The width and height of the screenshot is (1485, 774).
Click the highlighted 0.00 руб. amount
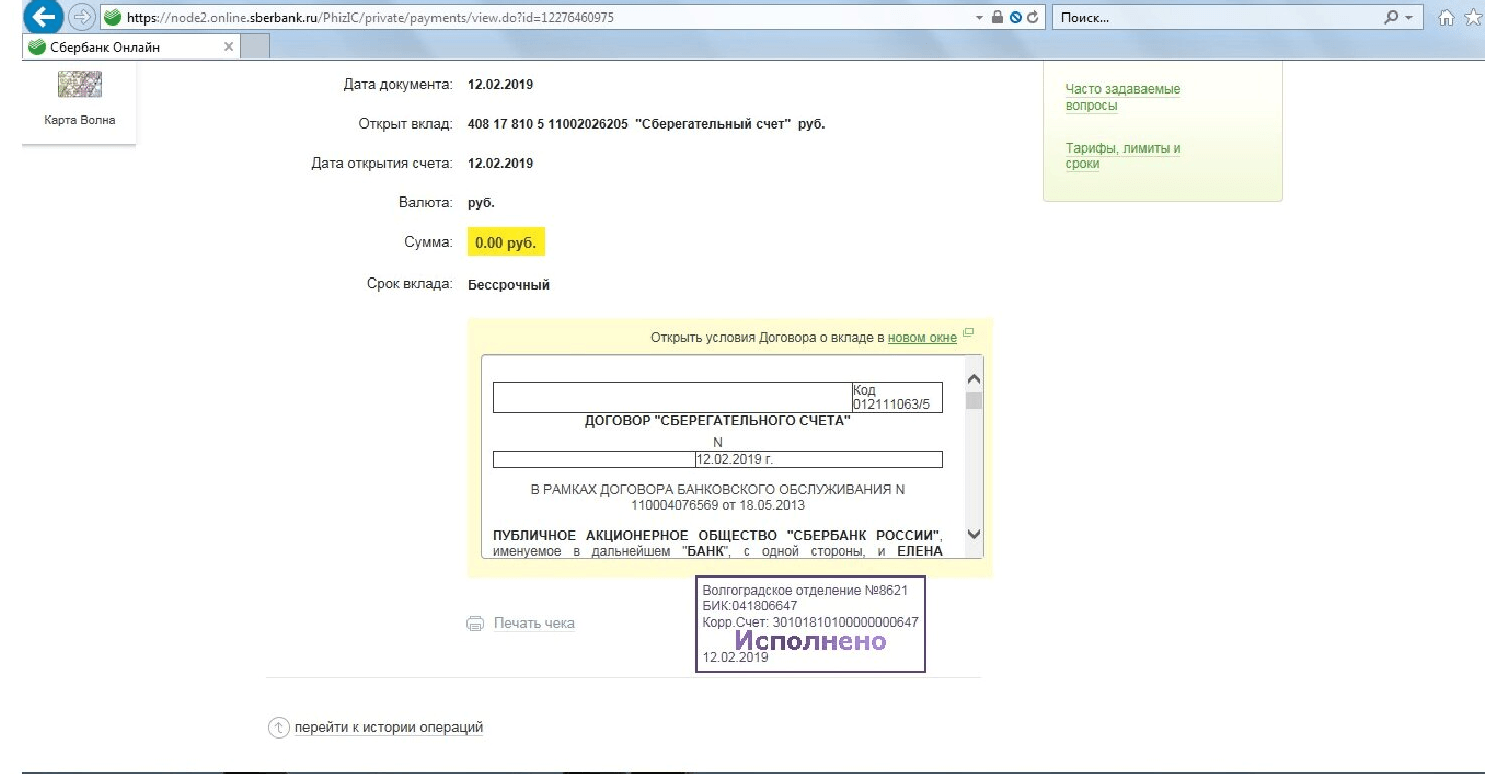tap(506, 243)
